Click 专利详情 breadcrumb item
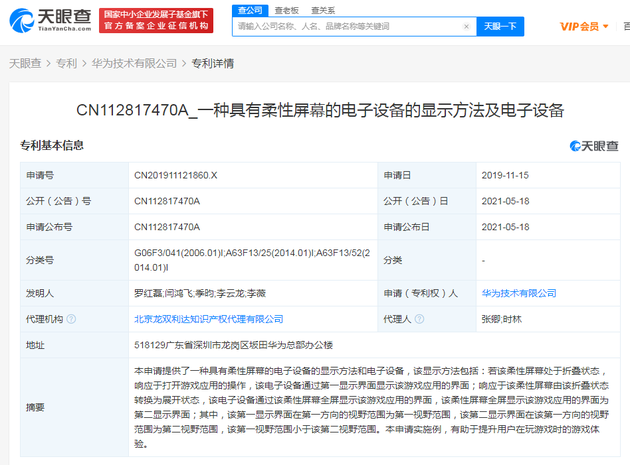 click(212, 63)
